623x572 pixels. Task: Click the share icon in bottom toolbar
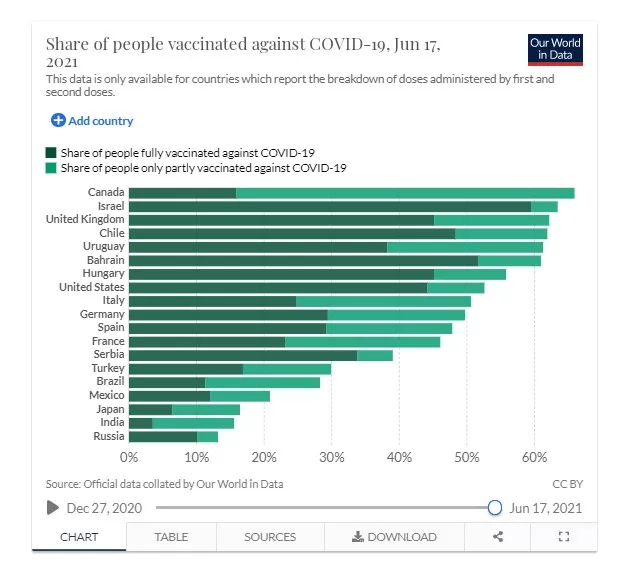click(498, 537)
